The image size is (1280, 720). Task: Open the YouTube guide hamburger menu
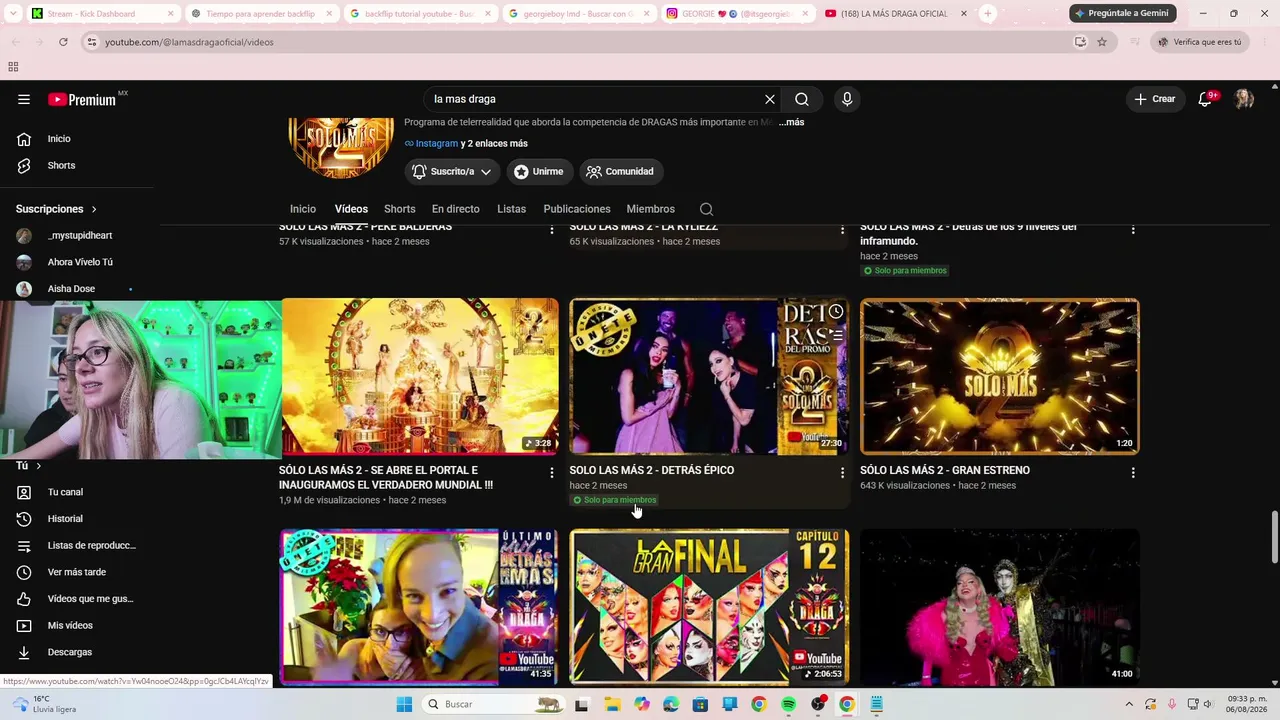[x=24, y=99]
